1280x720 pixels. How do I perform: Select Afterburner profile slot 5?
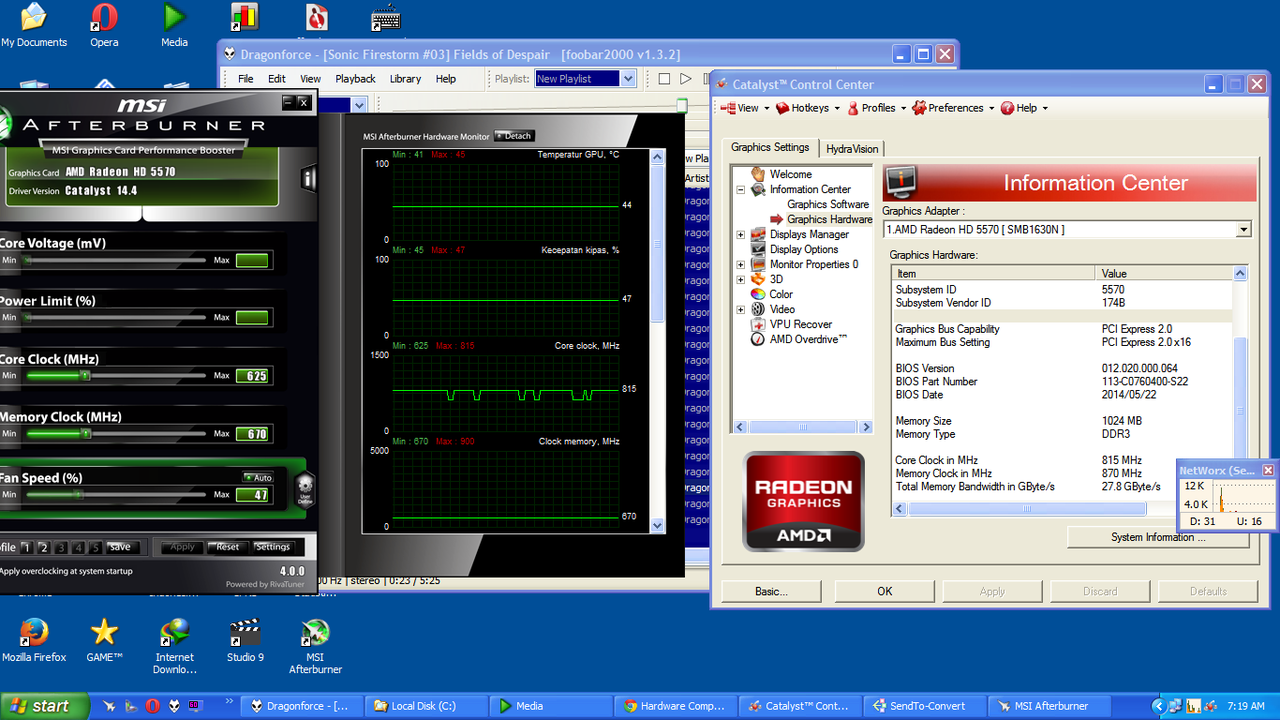point(95,547)
